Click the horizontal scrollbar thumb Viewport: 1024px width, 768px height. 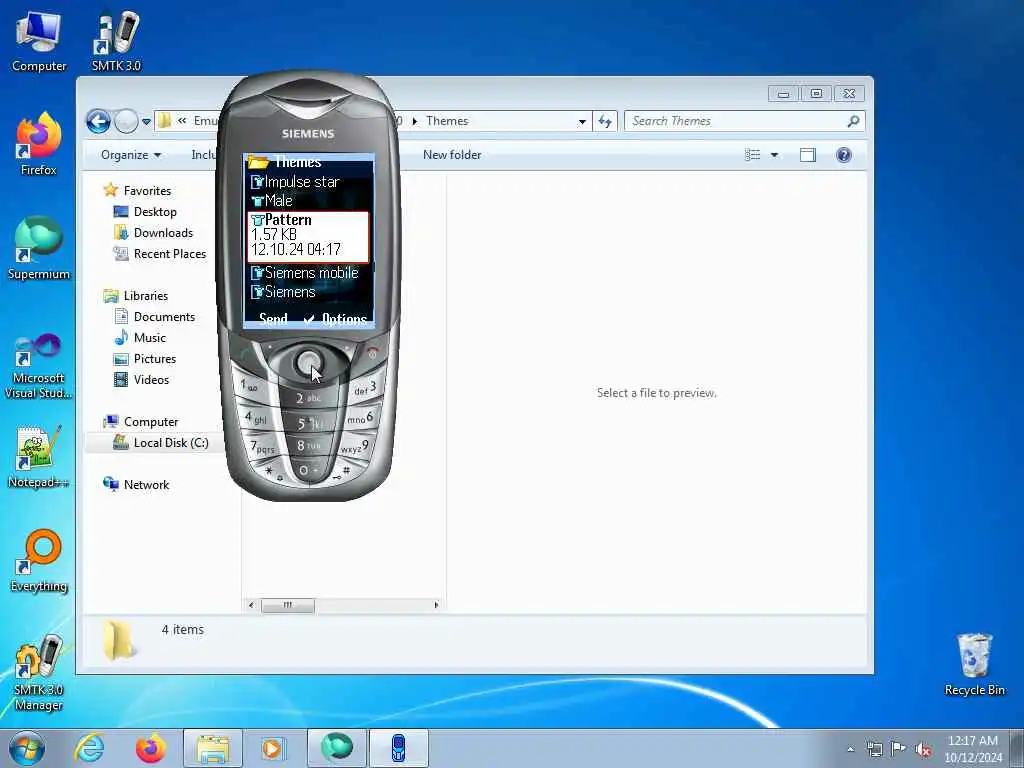287,605
